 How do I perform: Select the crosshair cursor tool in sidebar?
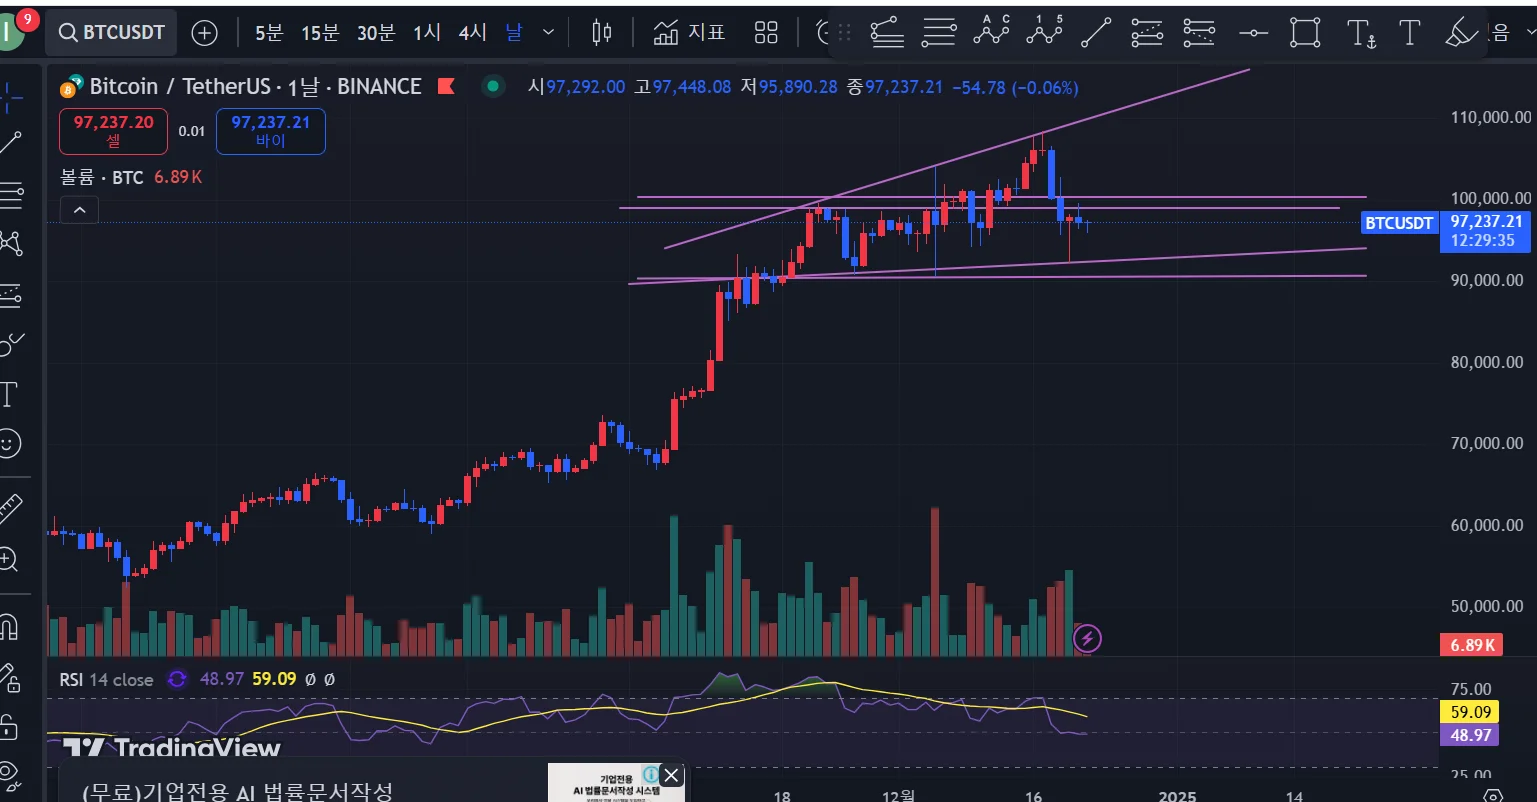[11, 96]
